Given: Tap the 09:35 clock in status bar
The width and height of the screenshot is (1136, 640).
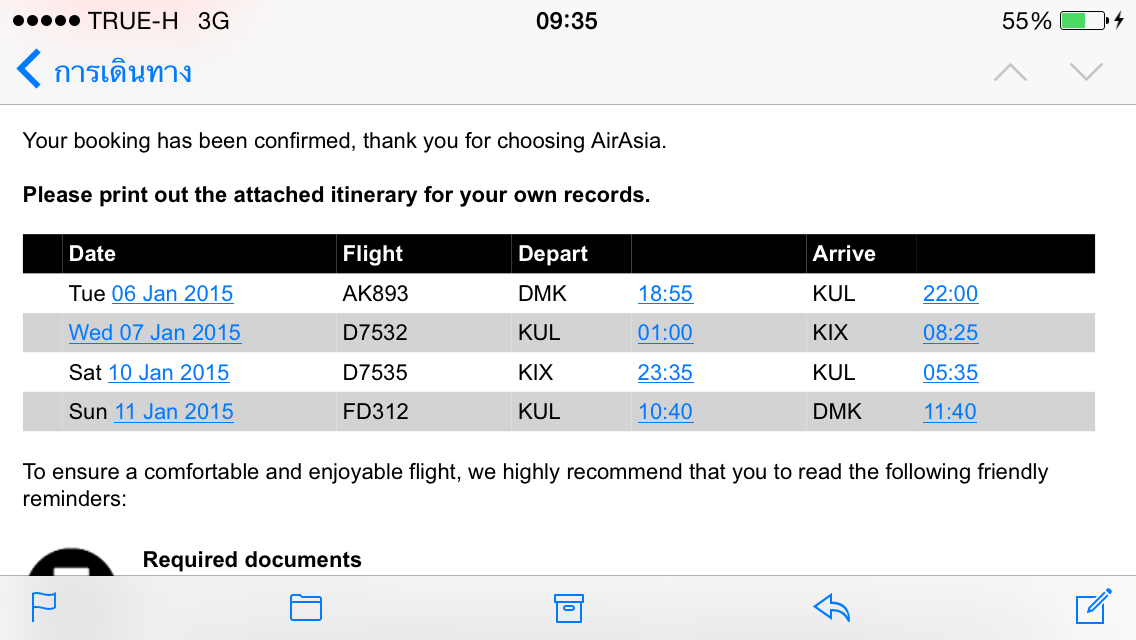Looking at the screenshot, I should (x=567, y=21).
